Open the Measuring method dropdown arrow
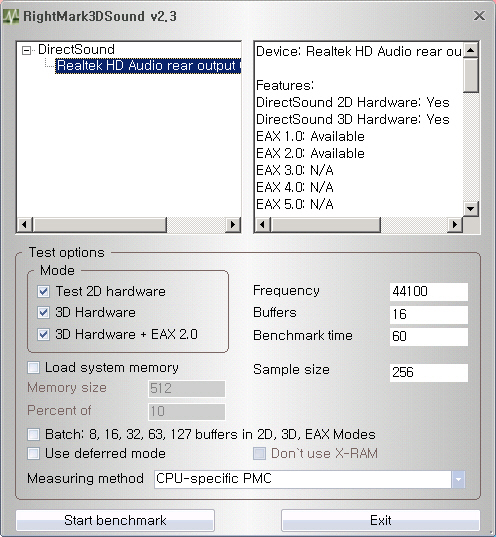496x537 pixels. pyautogui.click(x=458, y=479)
